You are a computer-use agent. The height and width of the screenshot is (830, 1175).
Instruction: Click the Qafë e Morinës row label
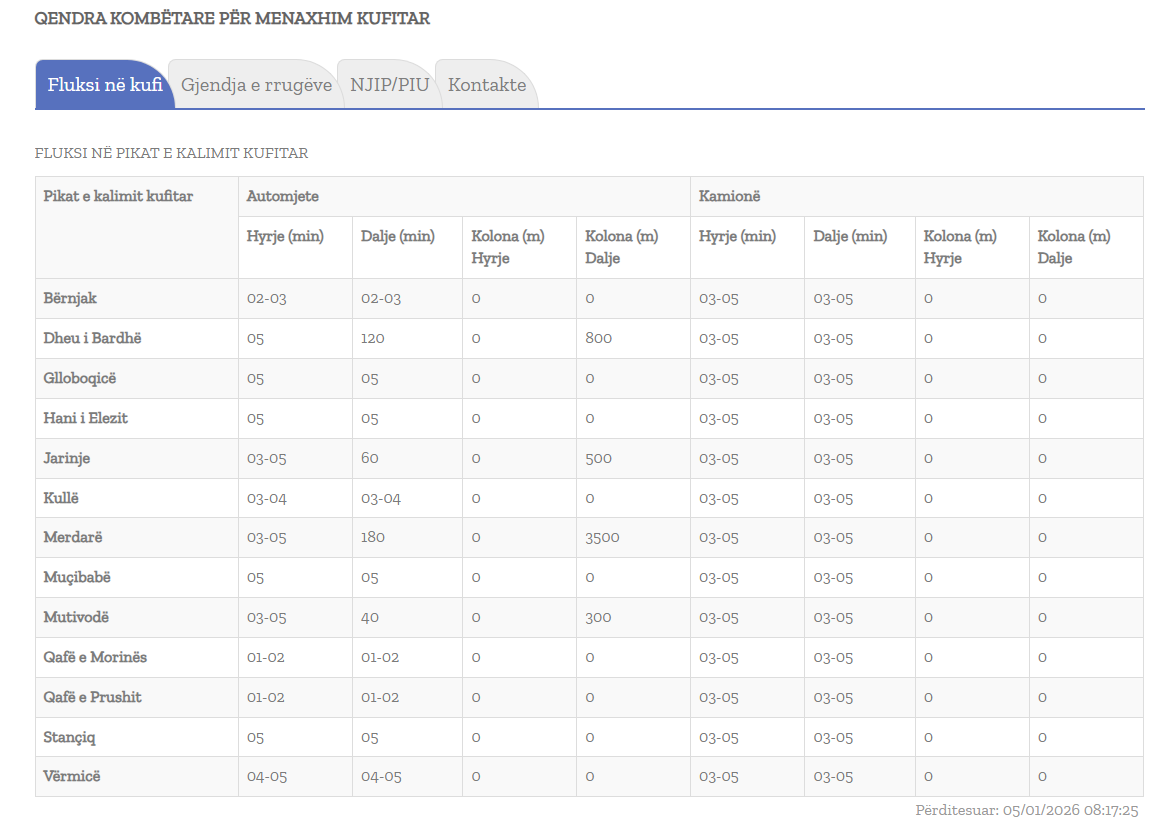point(95,657)
